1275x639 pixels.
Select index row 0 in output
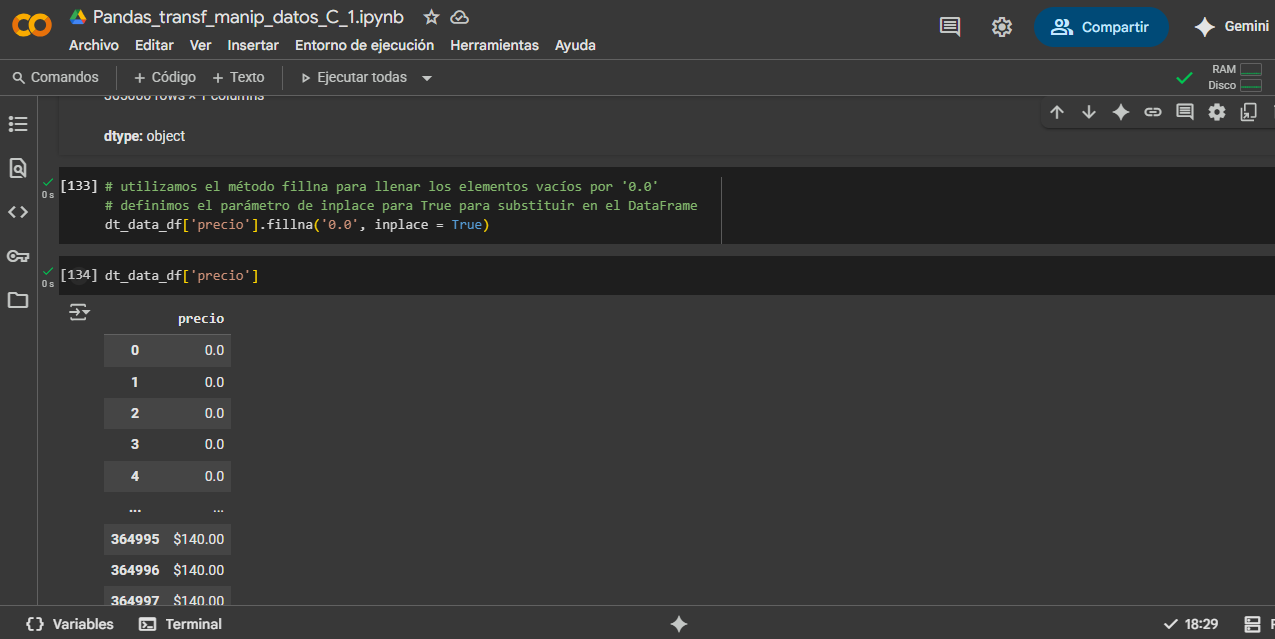(x=135, y=350)
